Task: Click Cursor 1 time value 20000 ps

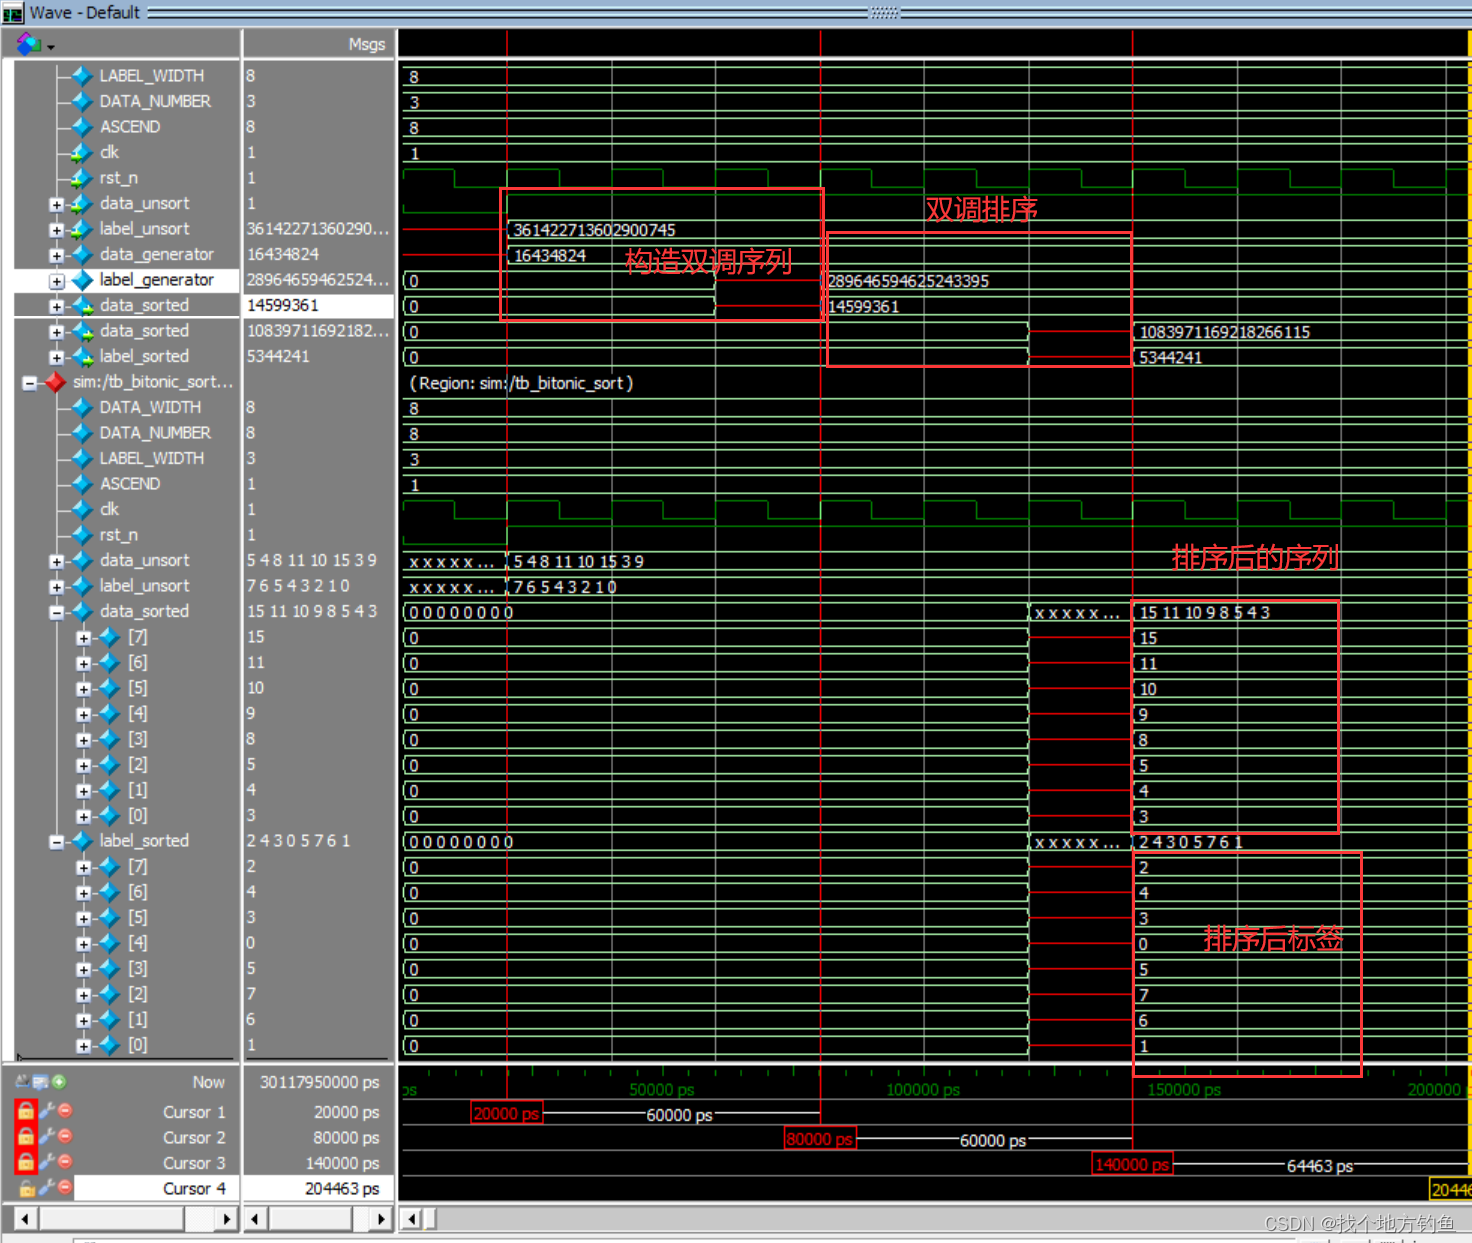Action: (346, 1112)
